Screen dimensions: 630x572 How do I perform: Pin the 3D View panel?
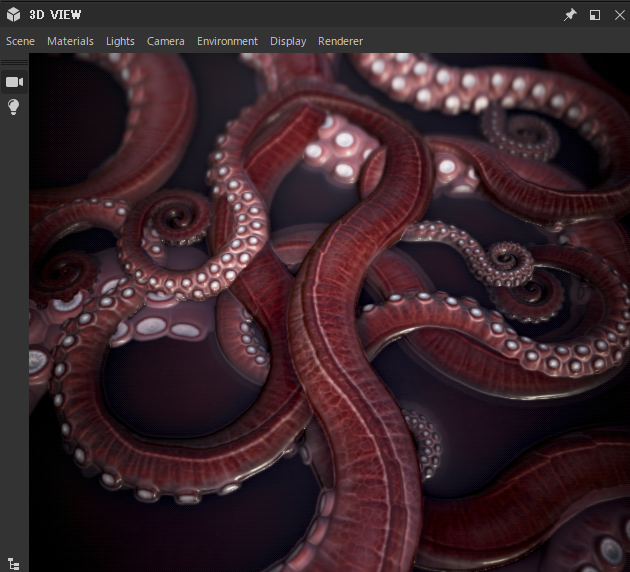click(570, 15)
